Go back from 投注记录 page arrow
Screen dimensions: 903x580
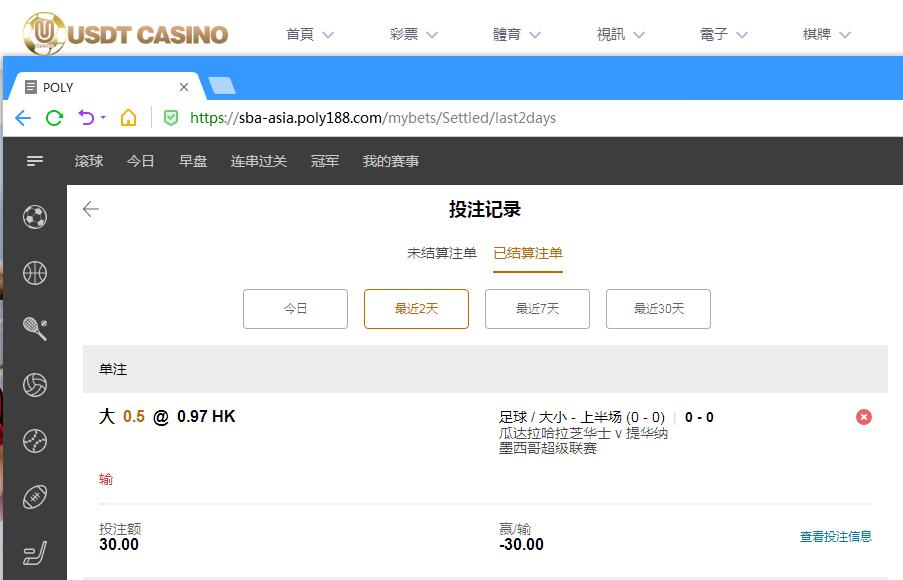click(x=91, y=209)
